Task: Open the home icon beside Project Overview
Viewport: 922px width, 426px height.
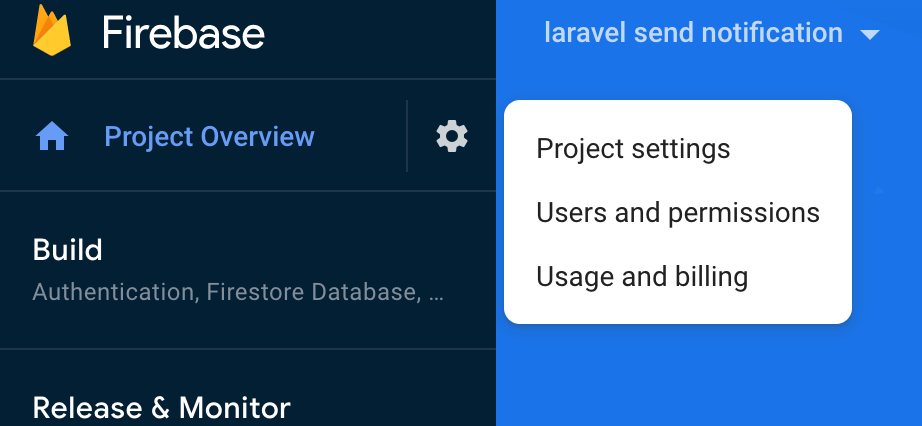Action: click(x=52, y=137)
